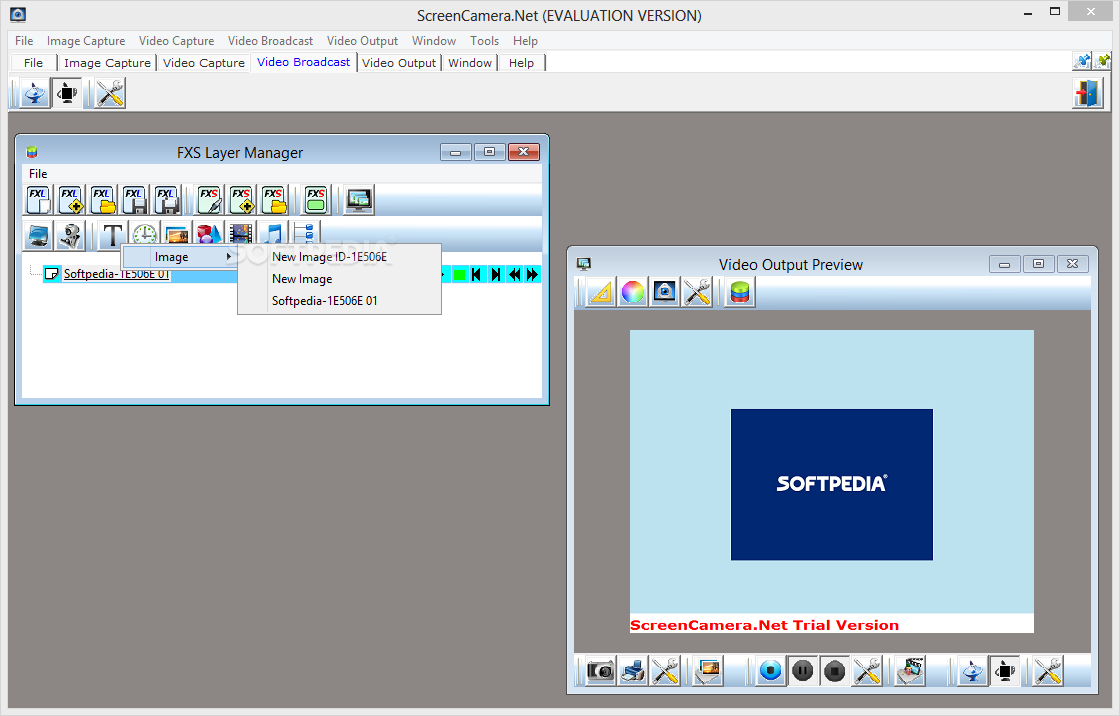Open FXL file with folder icon
The image size is (1120, 716).
coord(103,200)
